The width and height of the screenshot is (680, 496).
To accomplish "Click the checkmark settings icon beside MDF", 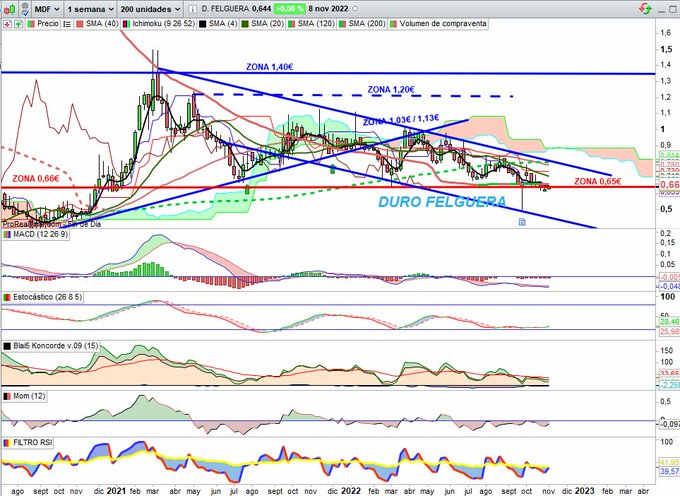I will click(x=25, y=9).
